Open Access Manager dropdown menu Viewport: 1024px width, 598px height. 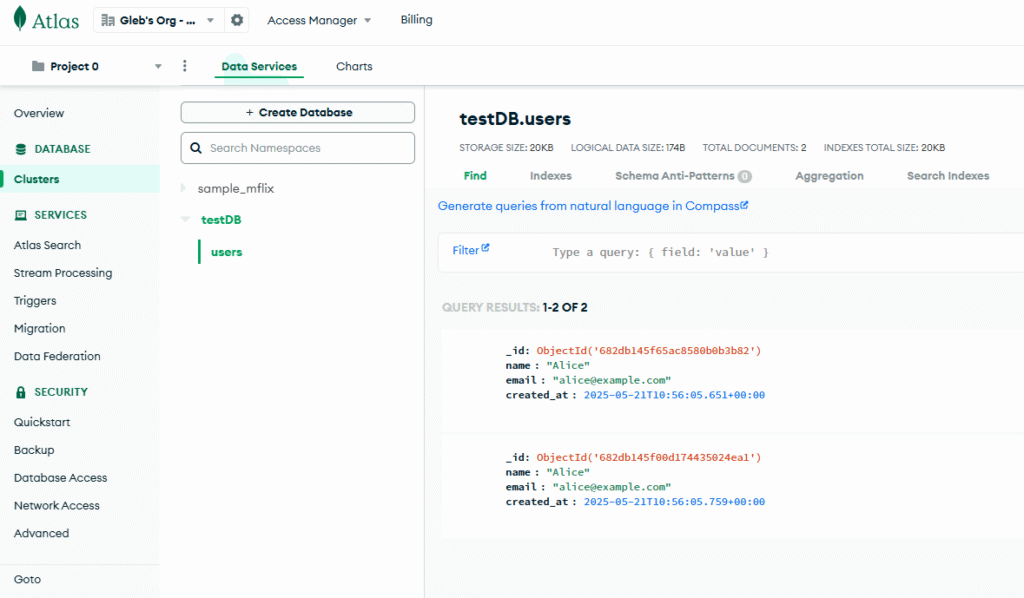pyautogui.click(x=319, y=20)
